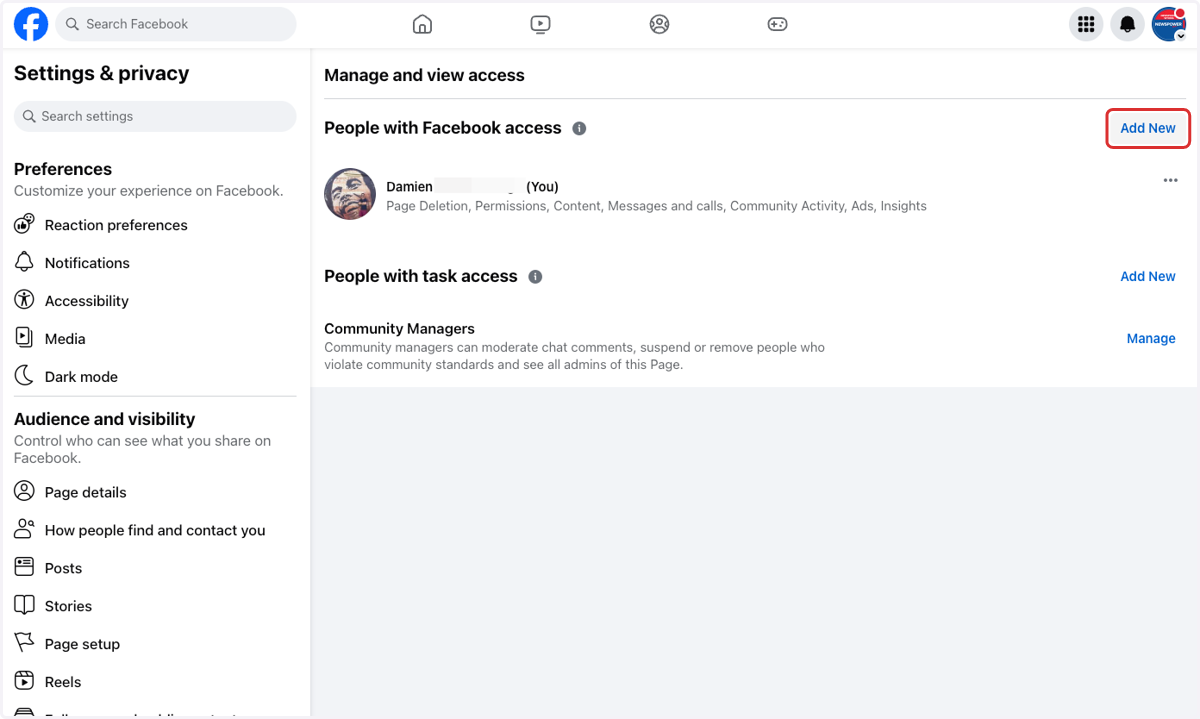
Task: Click the Stories book icon
Action: click(x=24, y=605)
